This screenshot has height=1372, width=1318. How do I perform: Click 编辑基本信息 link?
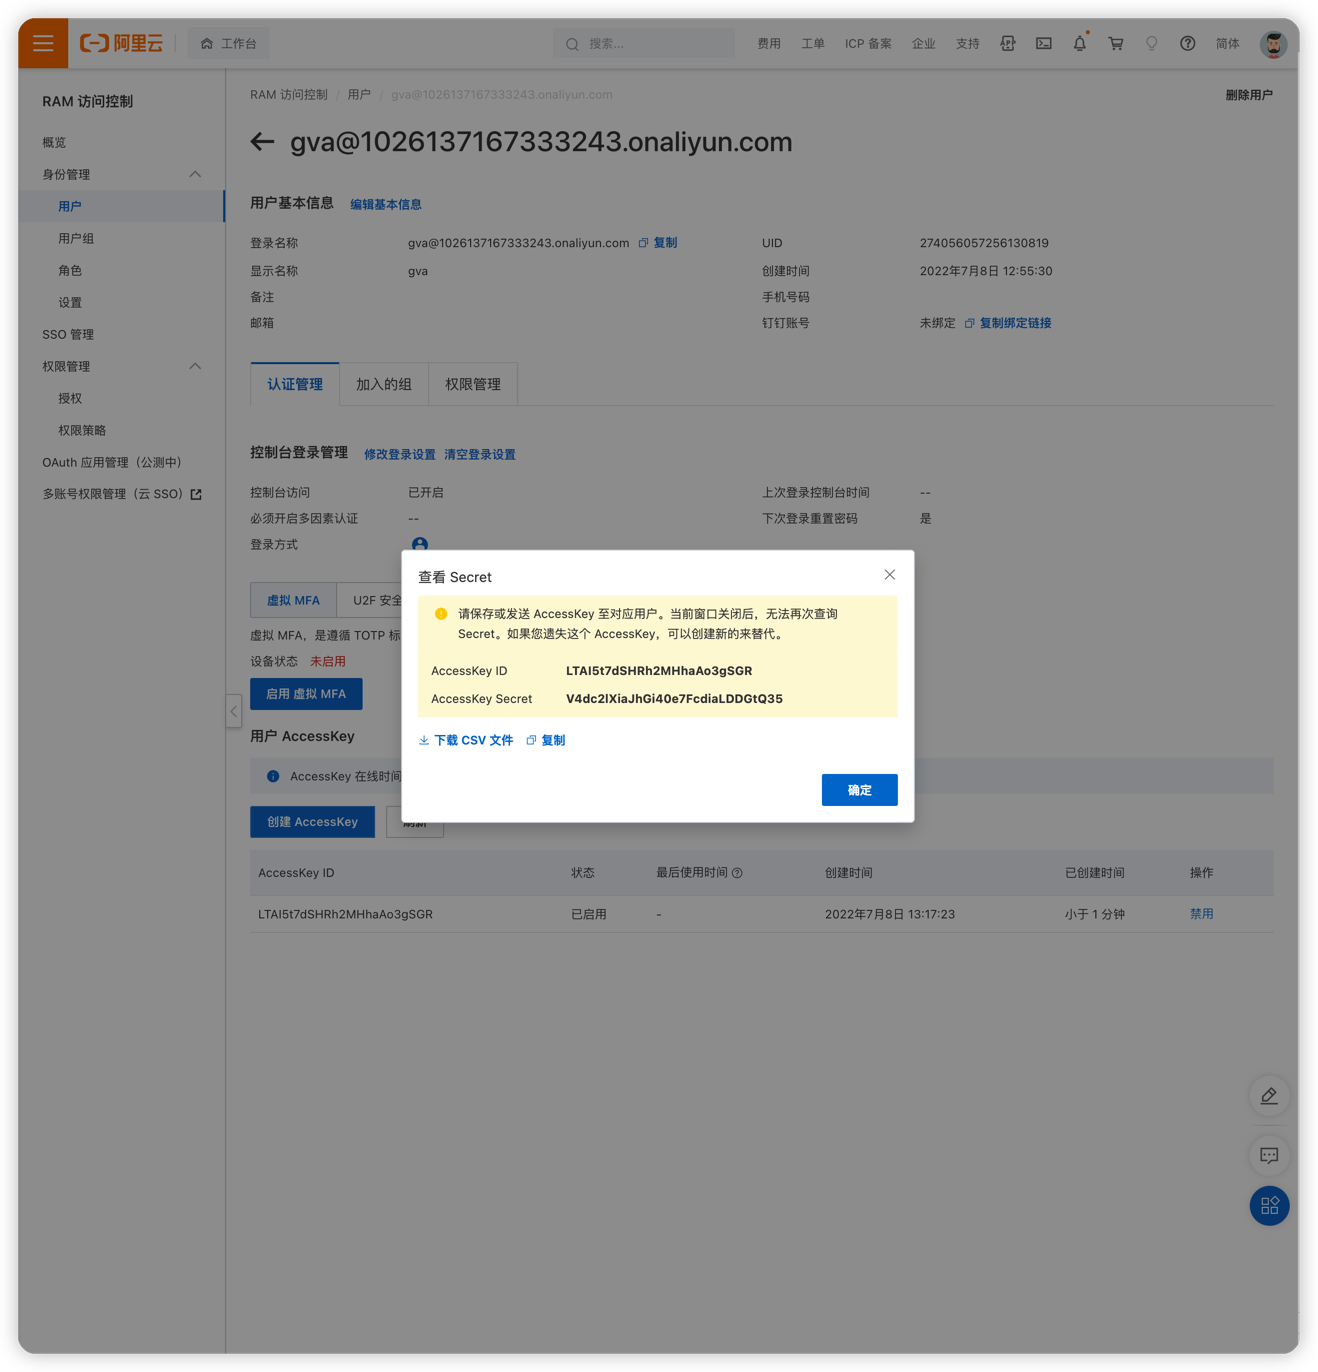(x=386, y=204)
